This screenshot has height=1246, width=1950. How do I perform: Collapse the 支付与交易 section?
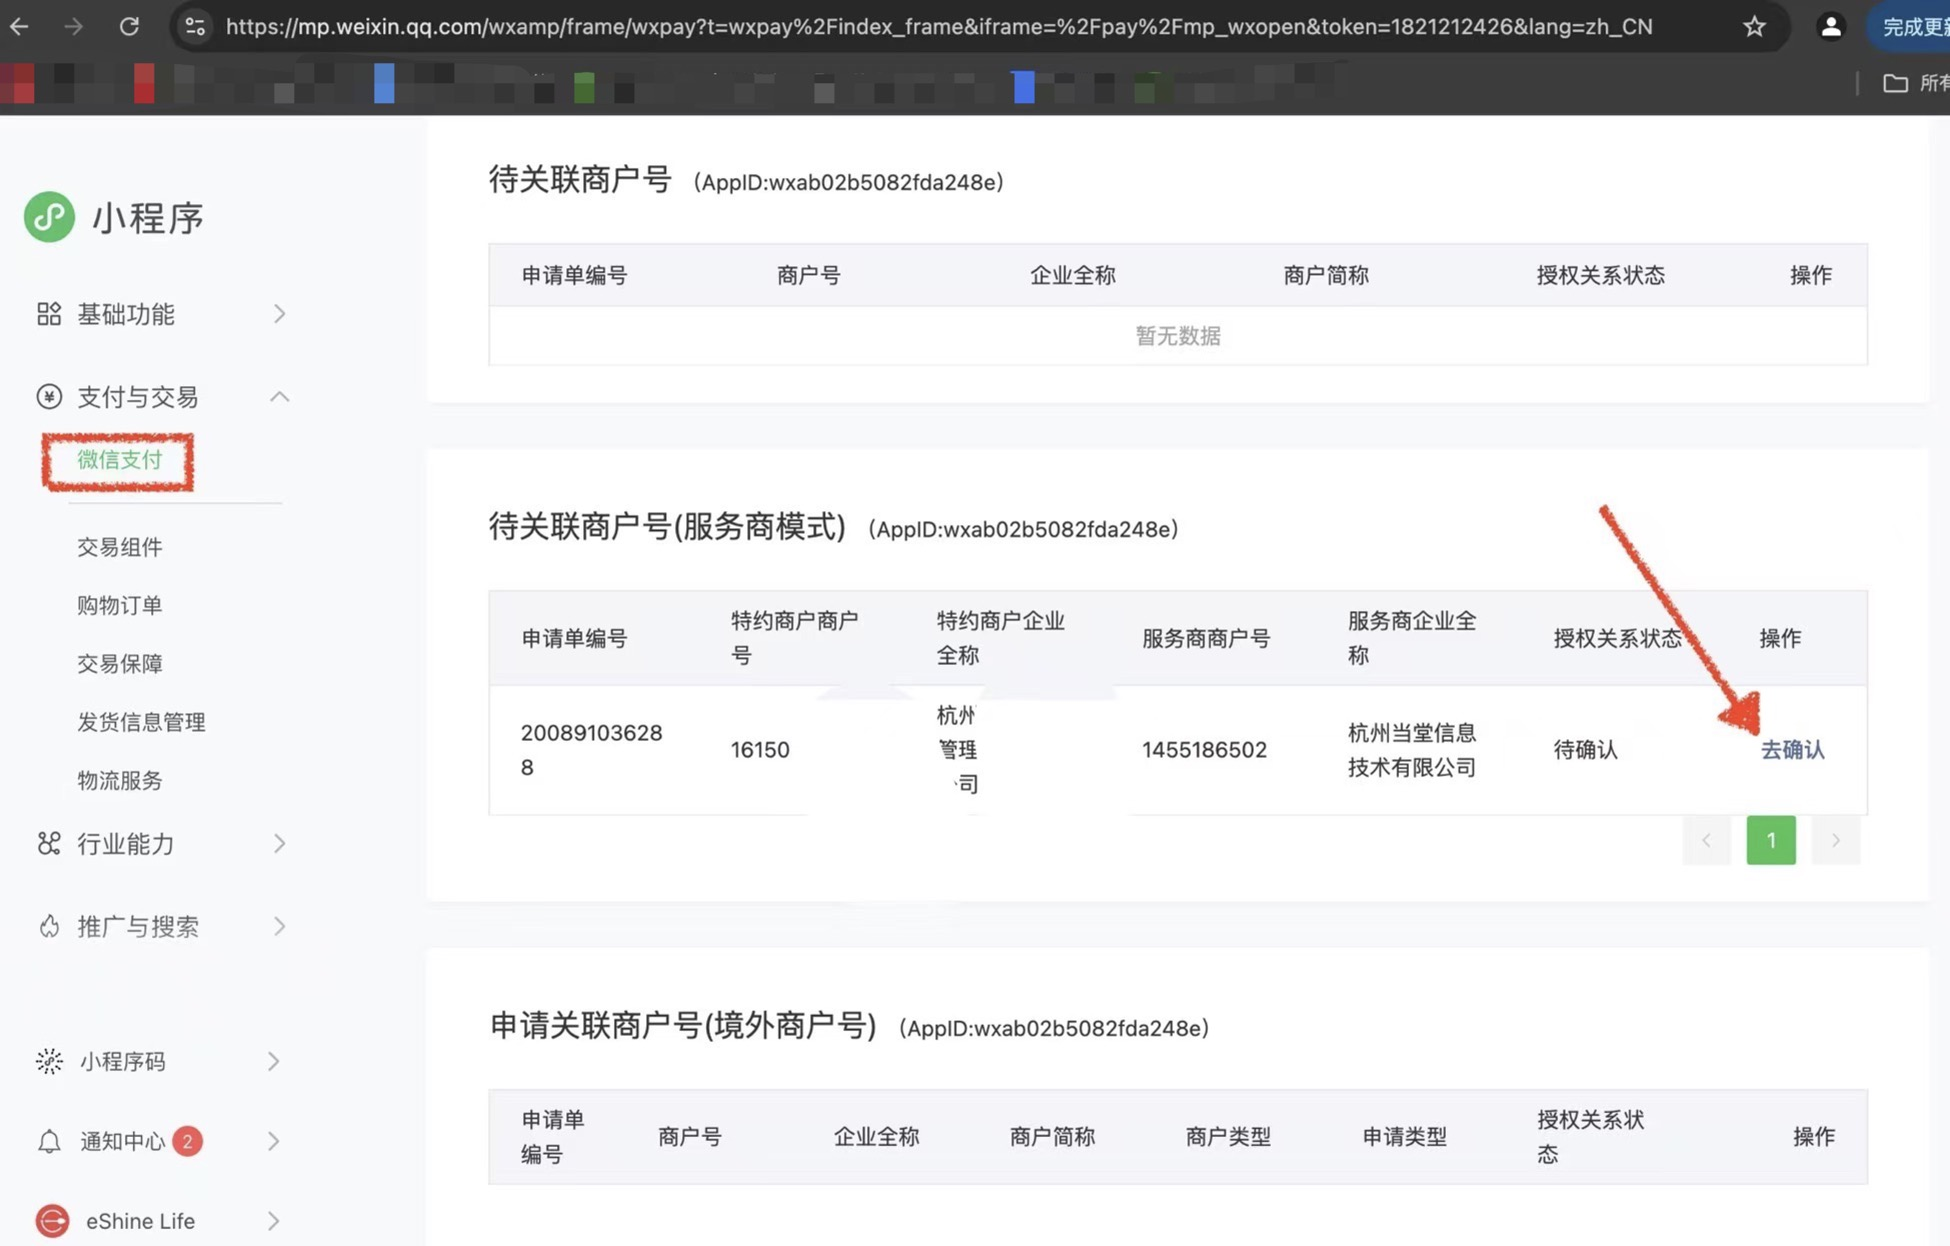279,397
